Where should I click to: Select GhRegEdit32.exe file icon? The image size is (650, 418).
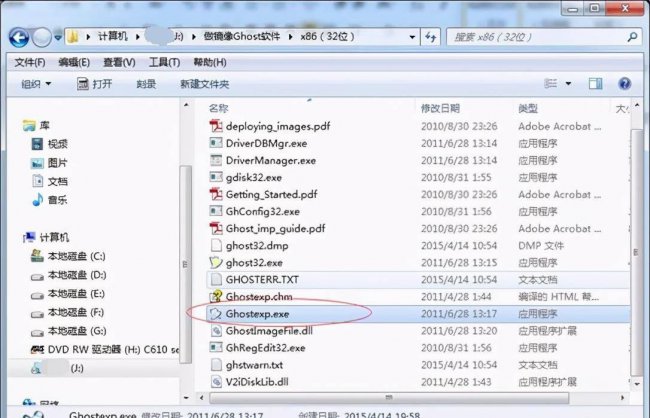tap(216, 348)
